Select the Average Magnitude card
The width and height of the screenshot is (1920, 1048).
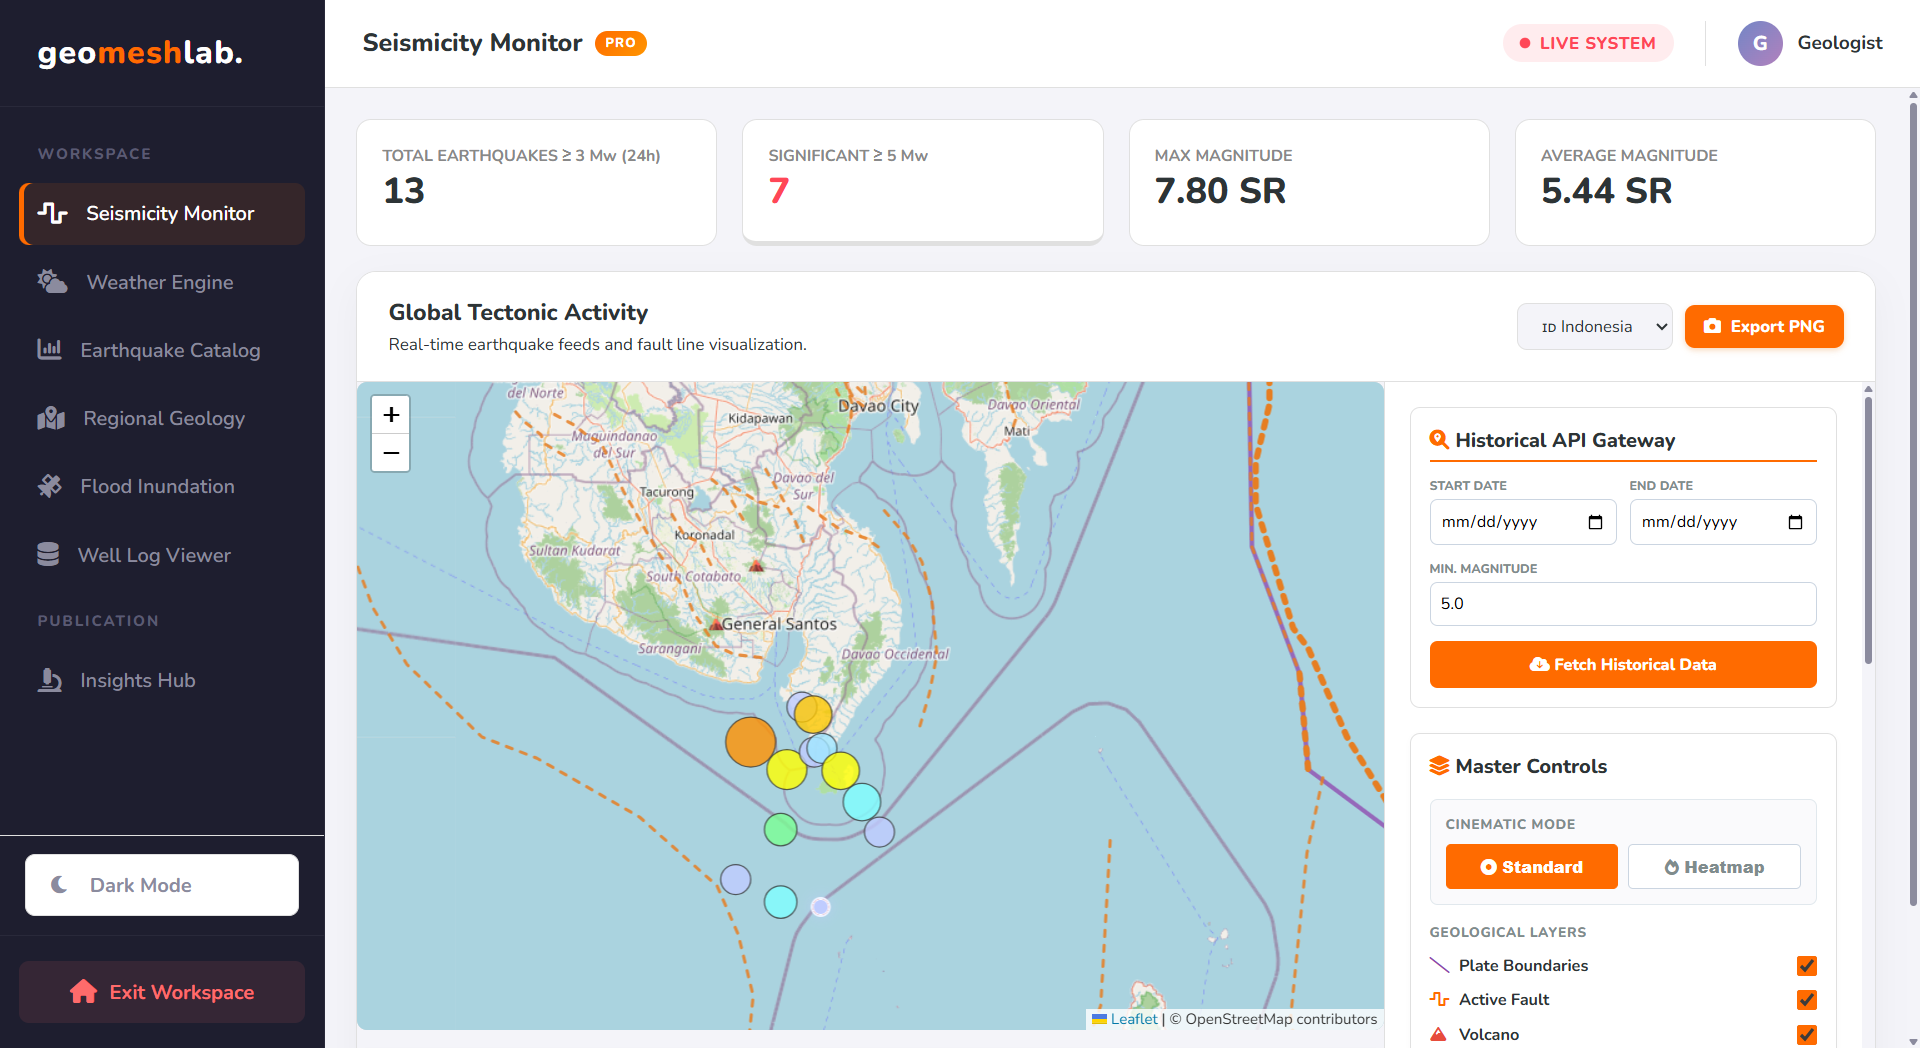(1695, 182)
